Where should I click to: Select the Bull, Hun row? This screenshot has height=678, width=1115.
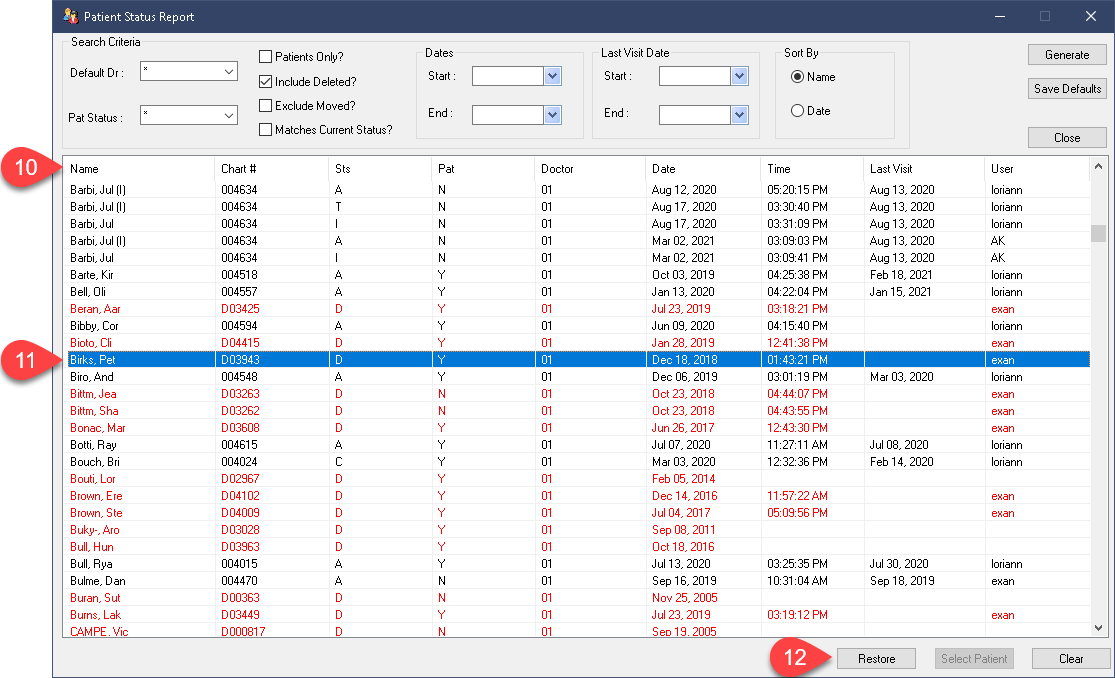tap(578, 547)
